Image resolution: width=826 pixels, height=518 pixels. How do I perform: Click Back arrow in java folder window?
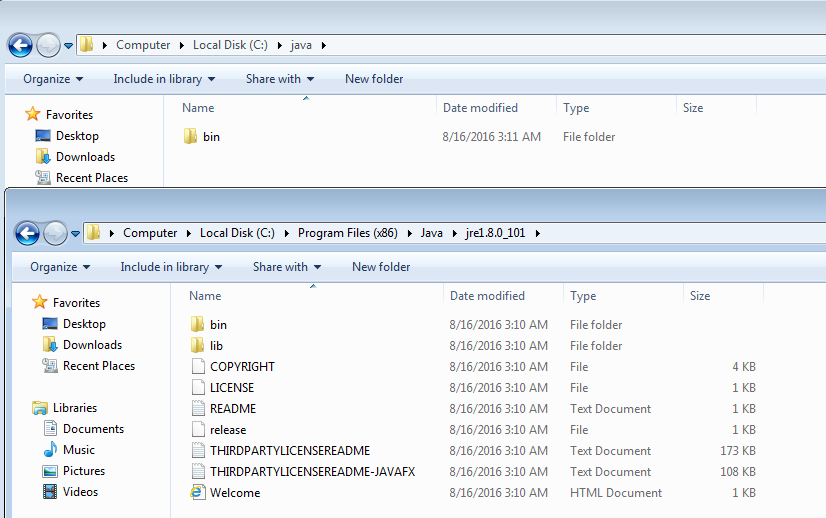[x=20, y=46]
